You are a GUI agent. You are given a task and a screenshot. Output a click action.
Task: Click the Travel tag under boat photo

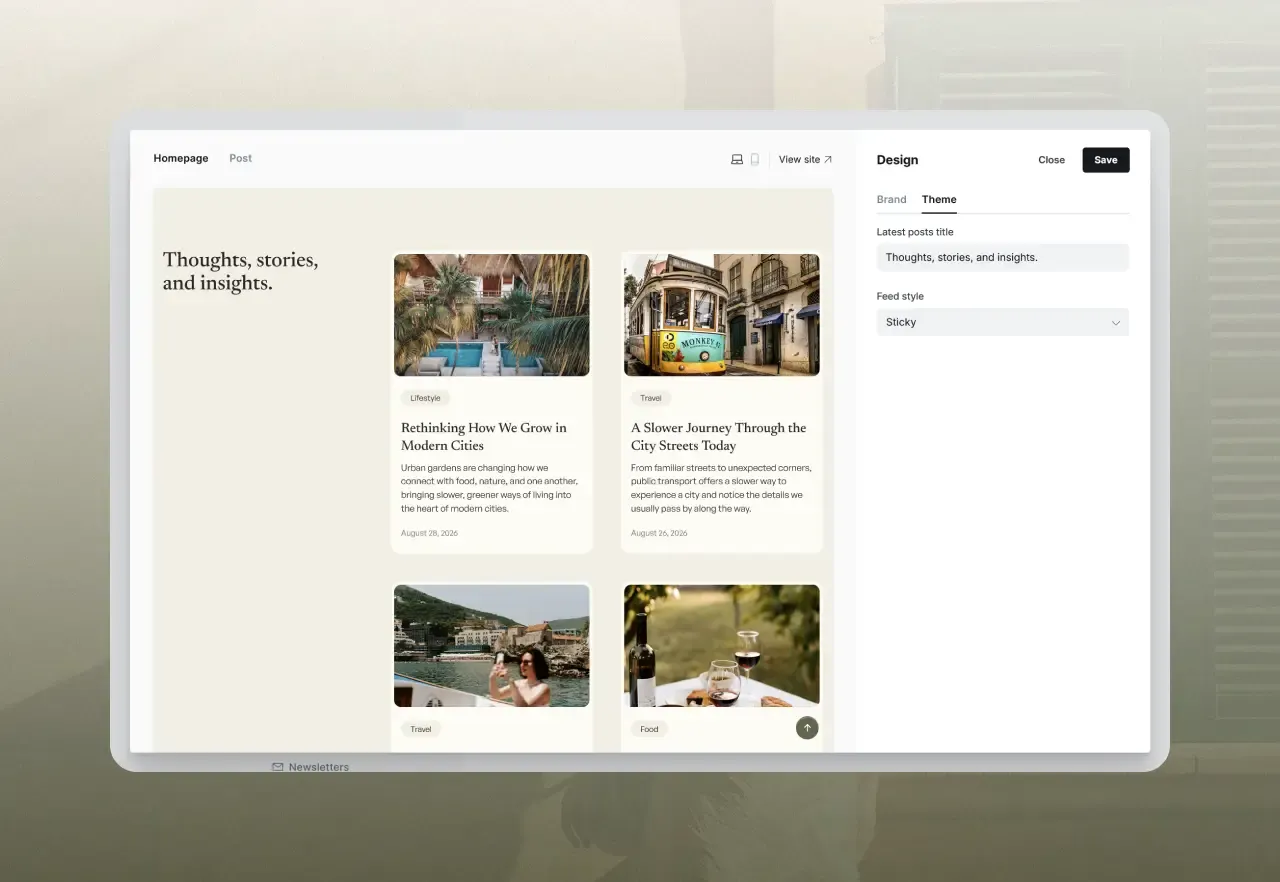(x=421, y=729)
